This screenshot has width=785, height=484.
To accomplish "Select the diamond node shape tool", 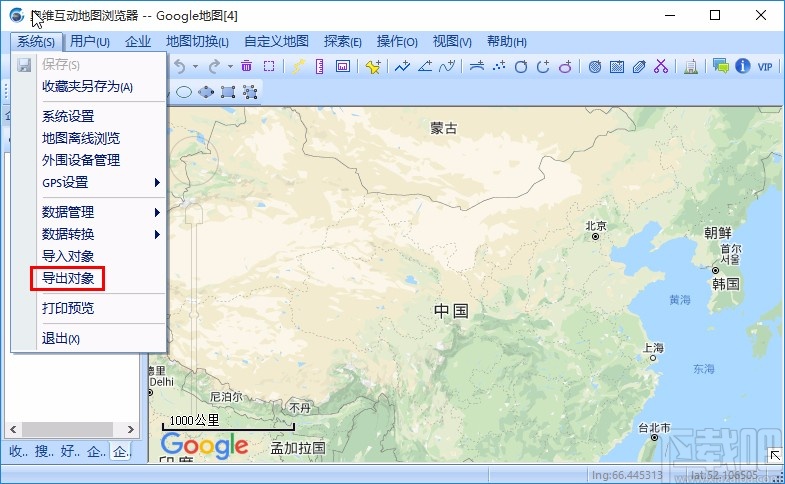I will coord(206,92).
